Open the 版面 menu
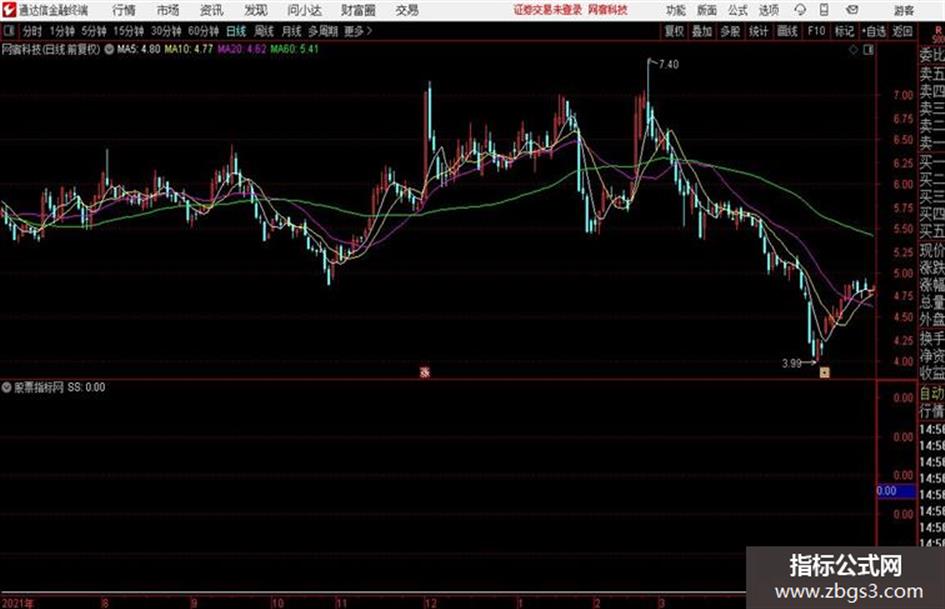945x609 pixels. (707, 10)
